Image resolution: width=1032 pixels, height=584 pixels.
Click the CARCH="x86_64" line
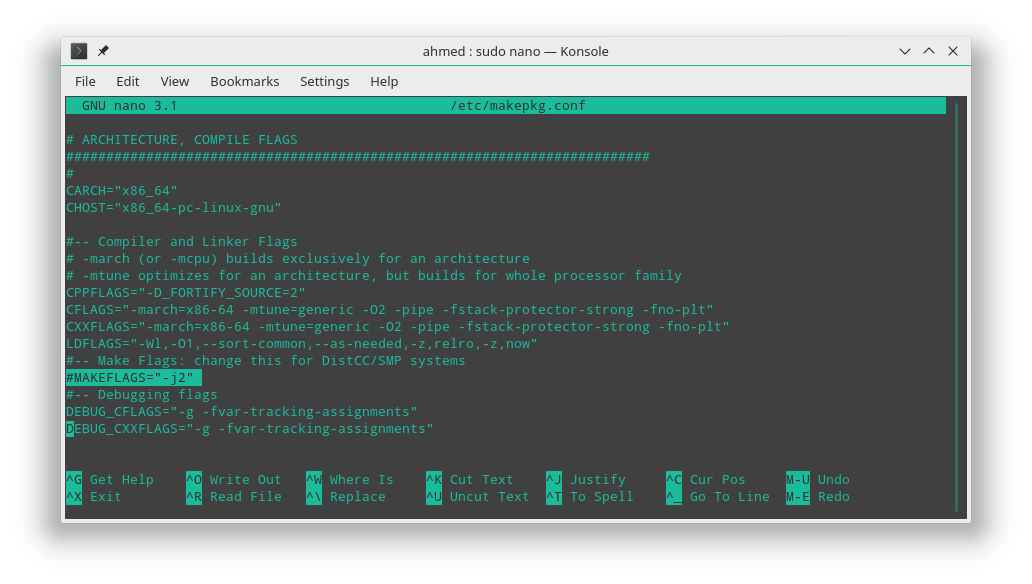(122, 191)
